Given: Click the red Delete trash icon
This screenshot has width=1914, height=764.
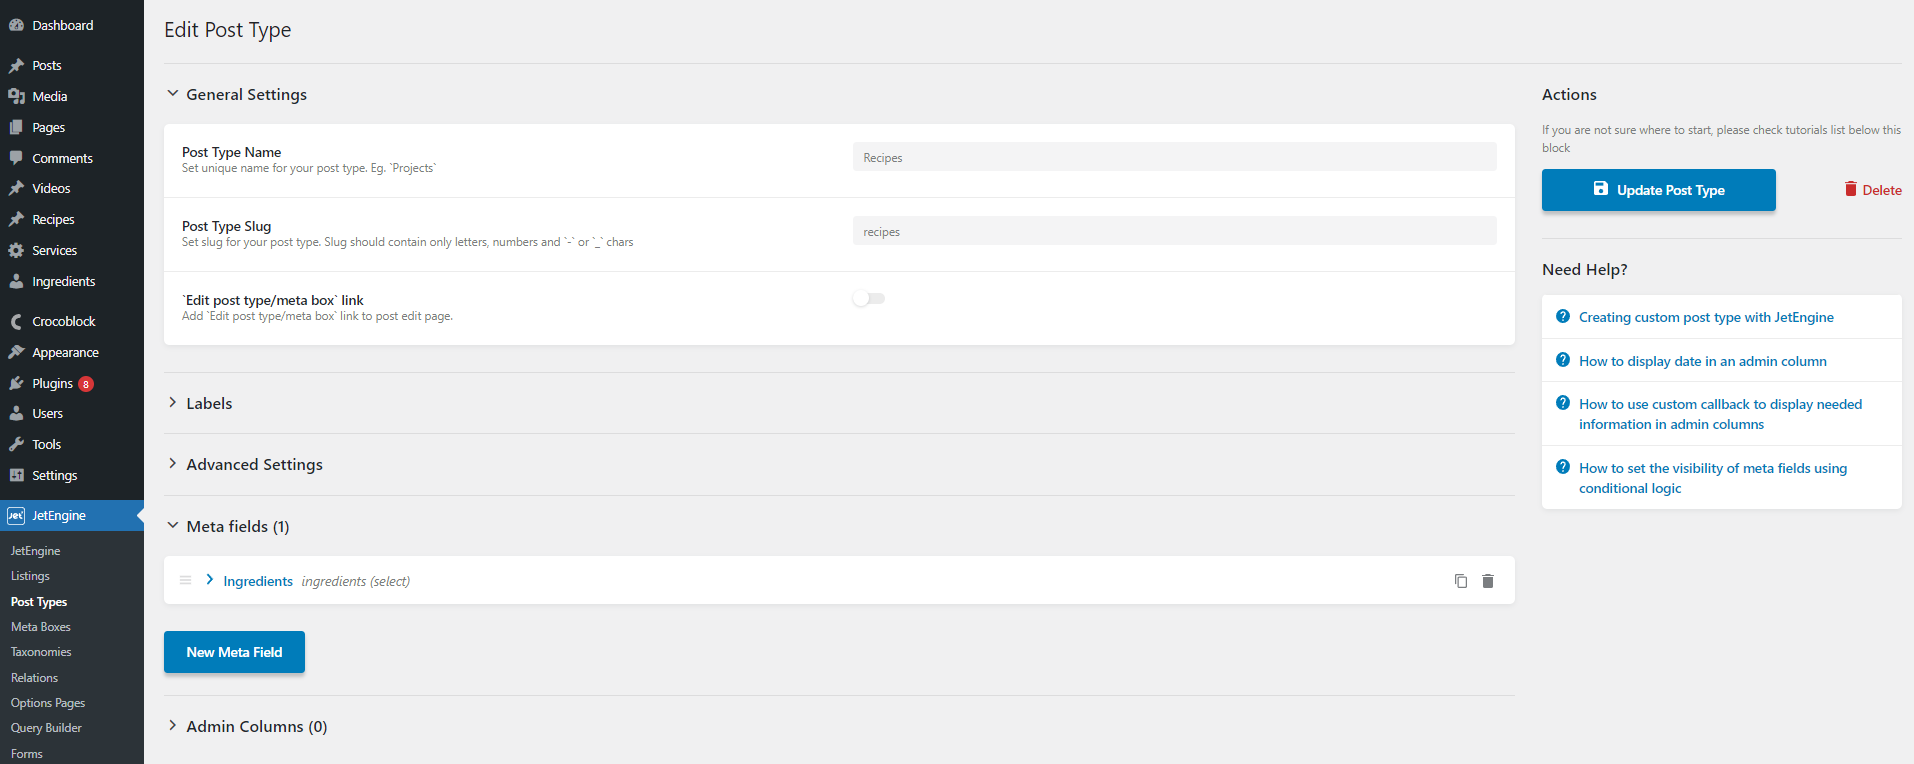Looking at the screenshot, I should click(x=1851, y=189).
